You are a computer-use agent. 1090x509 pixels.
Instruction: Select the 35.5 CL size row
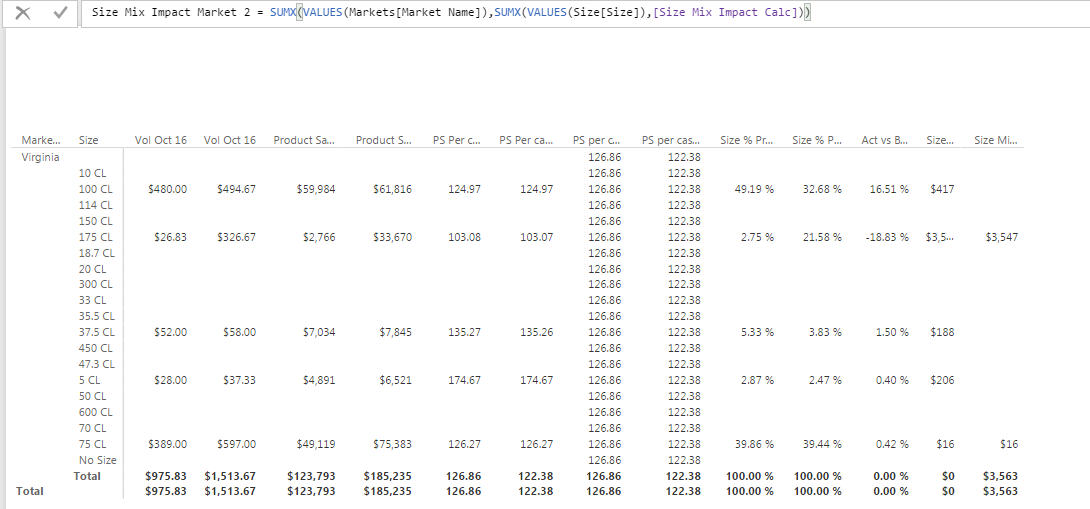click(97, 316)
